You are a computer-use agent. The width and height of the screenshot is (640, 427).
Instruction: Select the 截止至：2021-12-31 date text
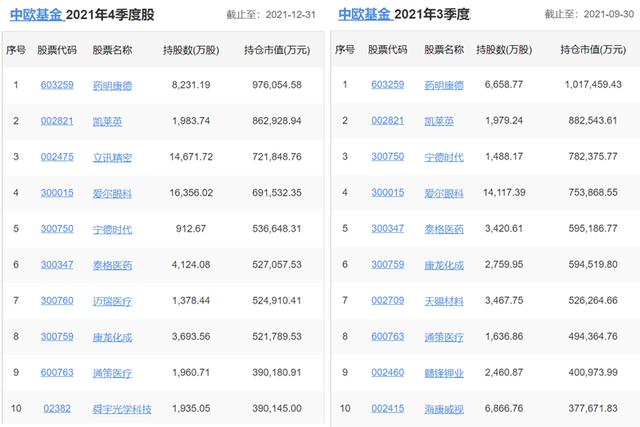[x=271, y=15]
